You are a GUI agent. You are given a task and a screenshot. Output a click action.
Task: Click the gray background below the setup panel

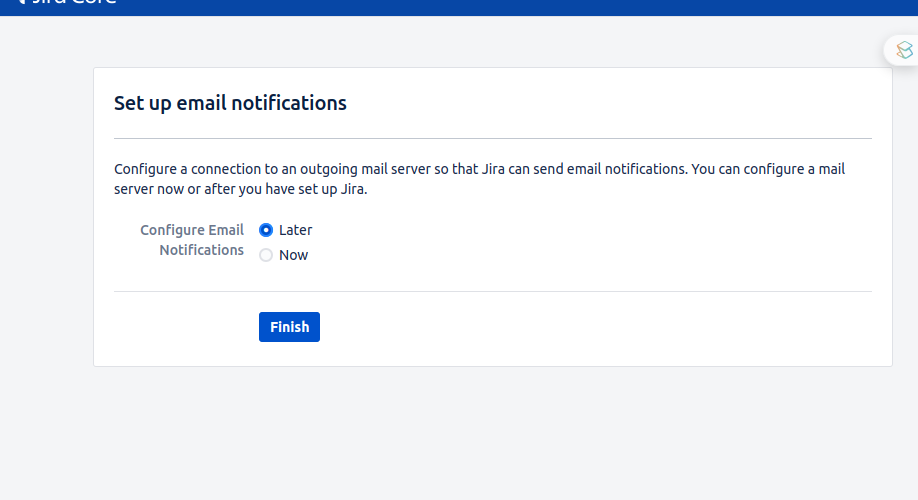coord(459,433)
